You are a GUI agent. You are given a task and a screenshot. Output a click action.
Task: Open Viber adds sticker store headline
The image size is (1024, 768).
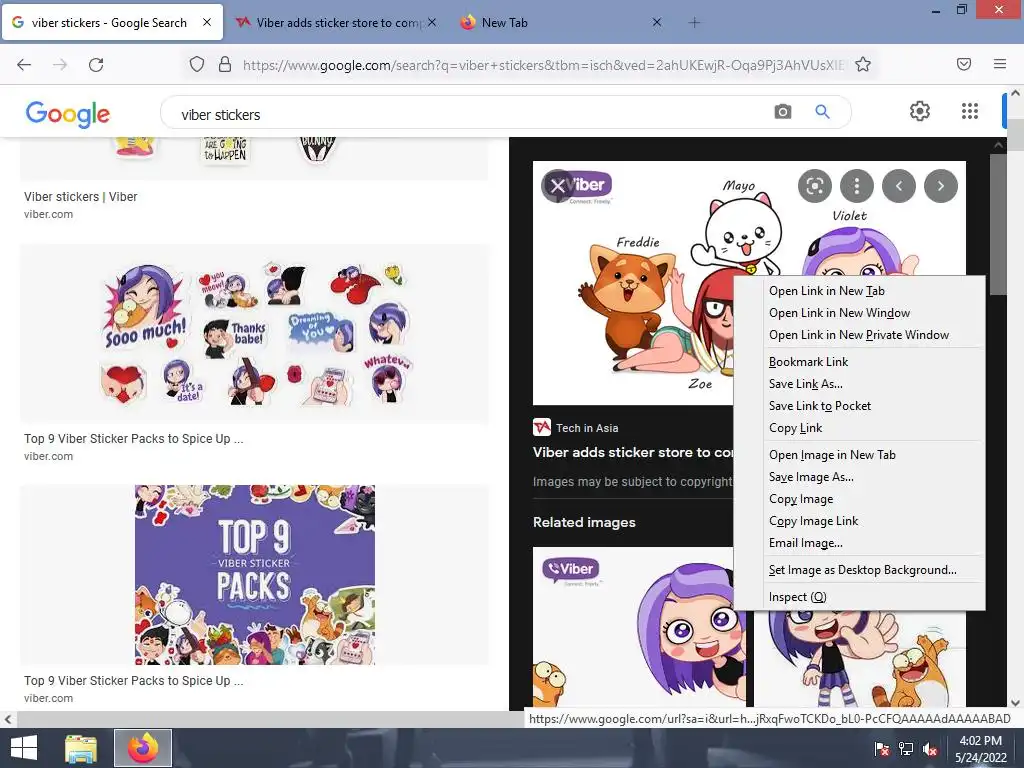click(x=633, y=452)
